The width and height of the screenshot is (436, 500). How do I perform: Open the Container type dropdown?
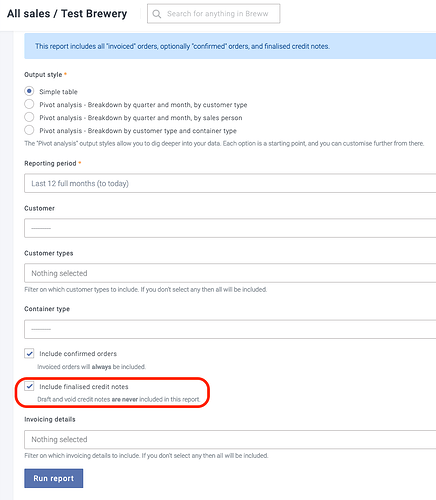(230, 329)
